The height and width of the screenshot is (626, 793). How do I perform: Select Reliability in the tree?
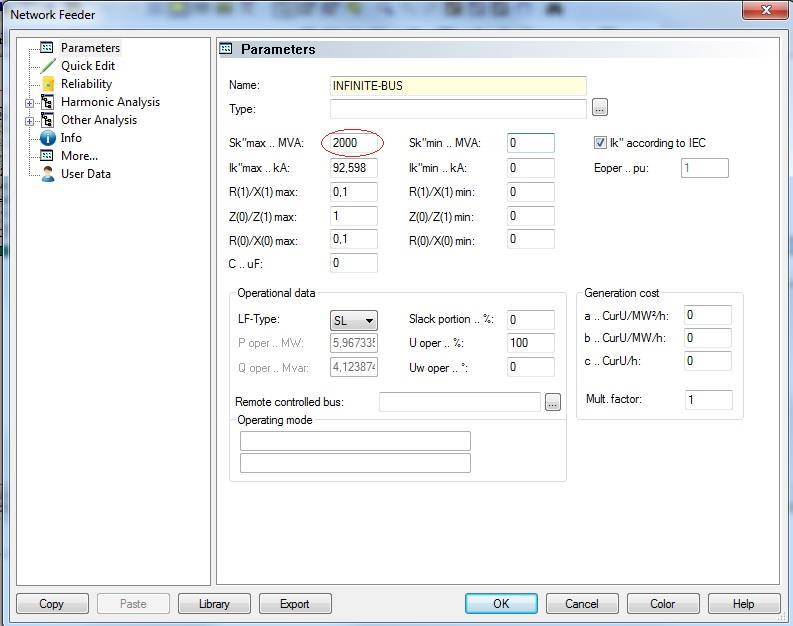click(x=86, y=84)
